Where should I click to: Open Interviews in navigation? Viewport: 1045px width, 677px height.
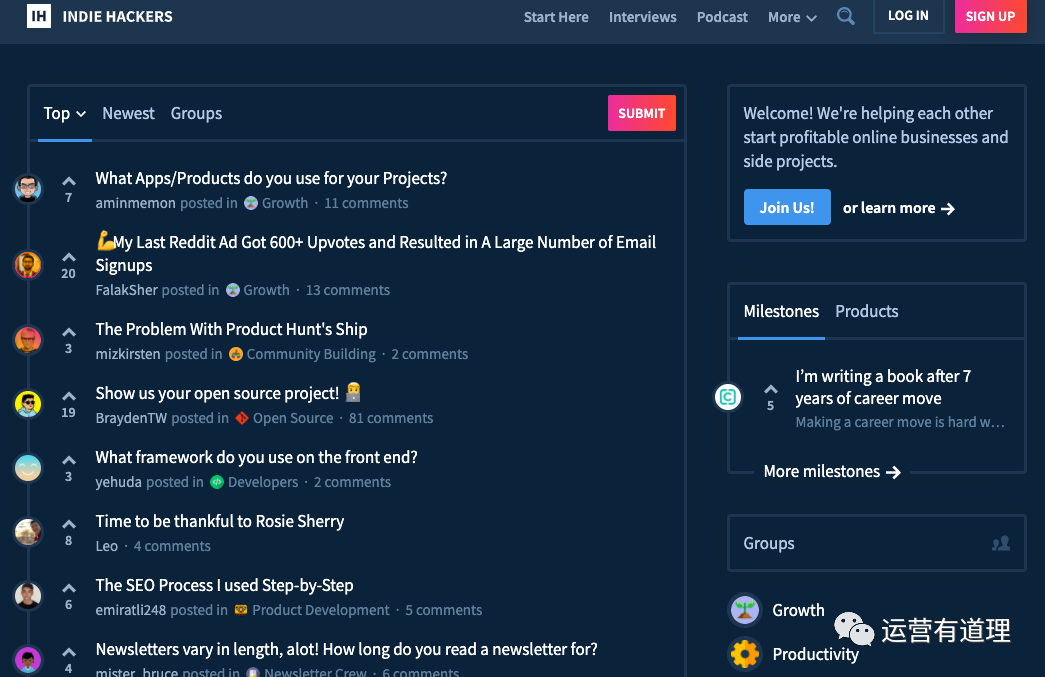tap(642, 17)
